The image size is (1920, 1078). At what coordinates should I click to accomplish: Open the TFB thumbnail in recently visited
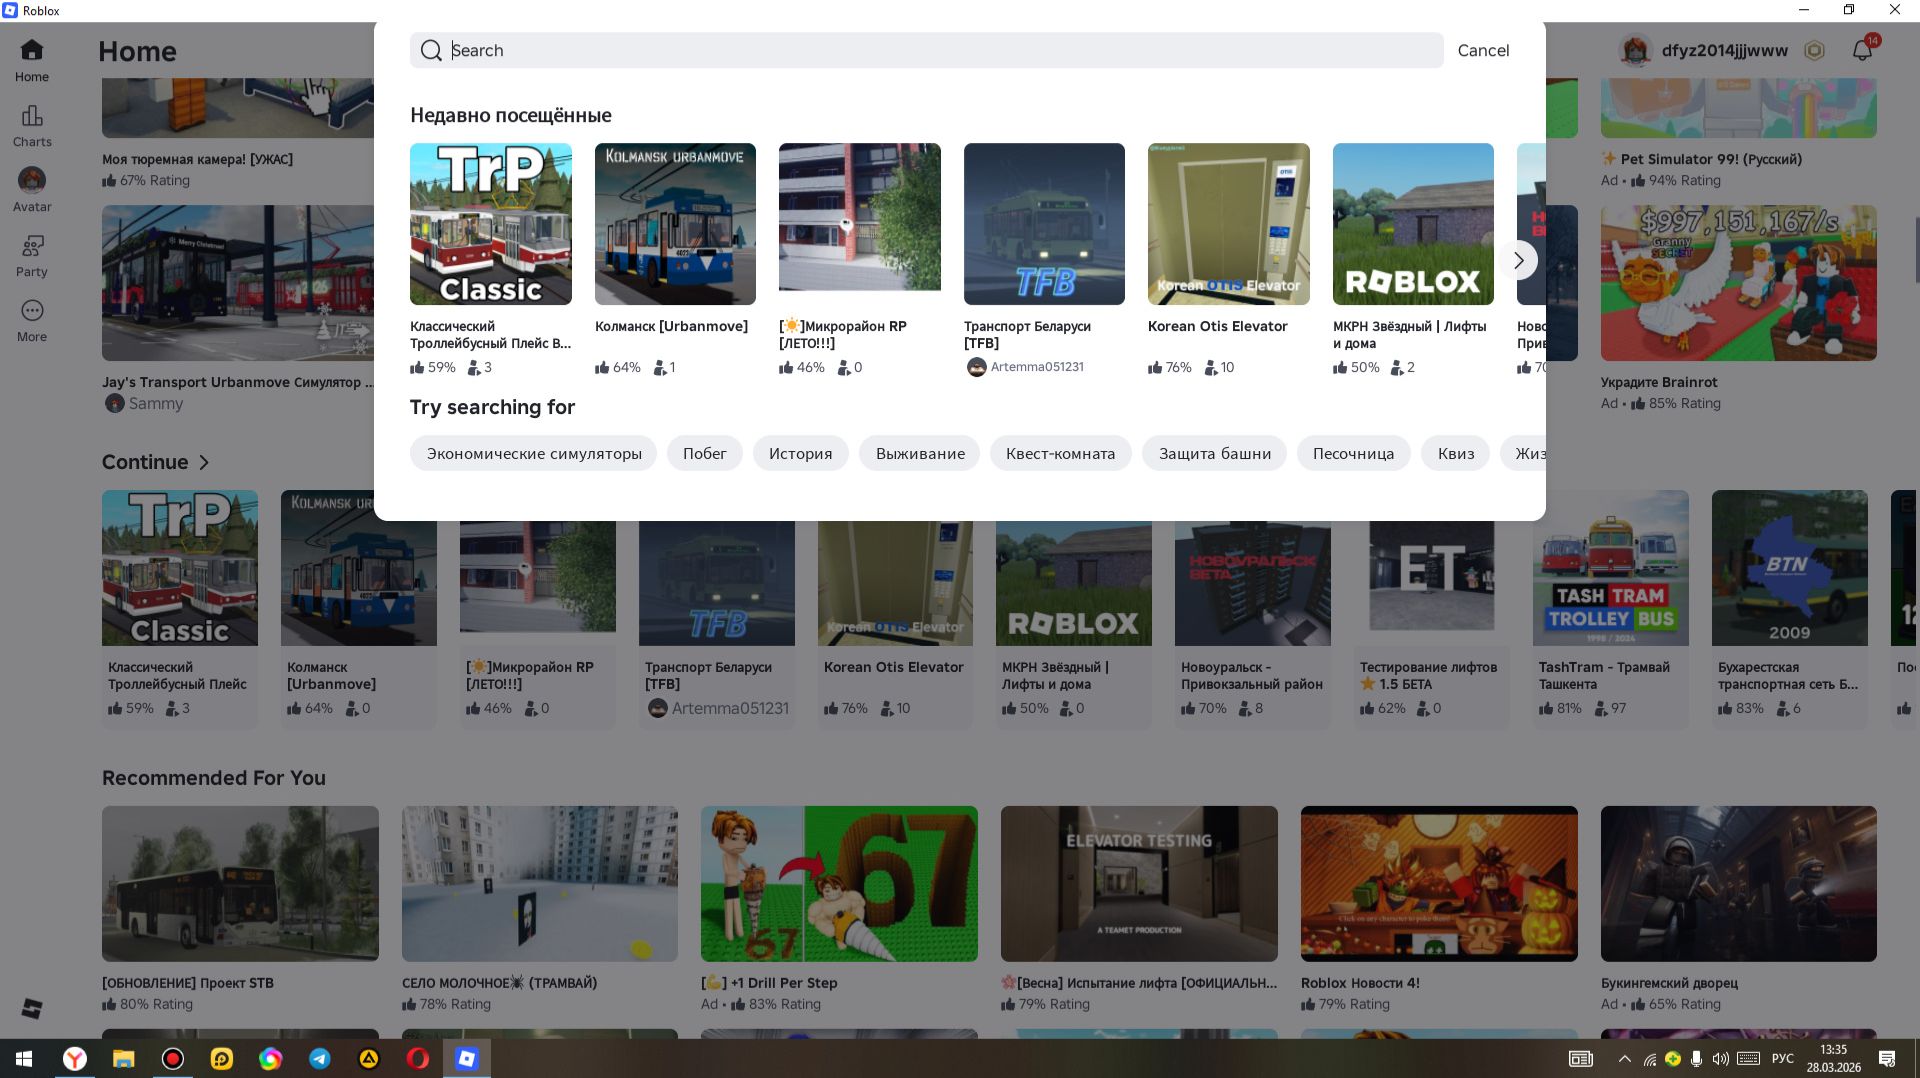1044,224
